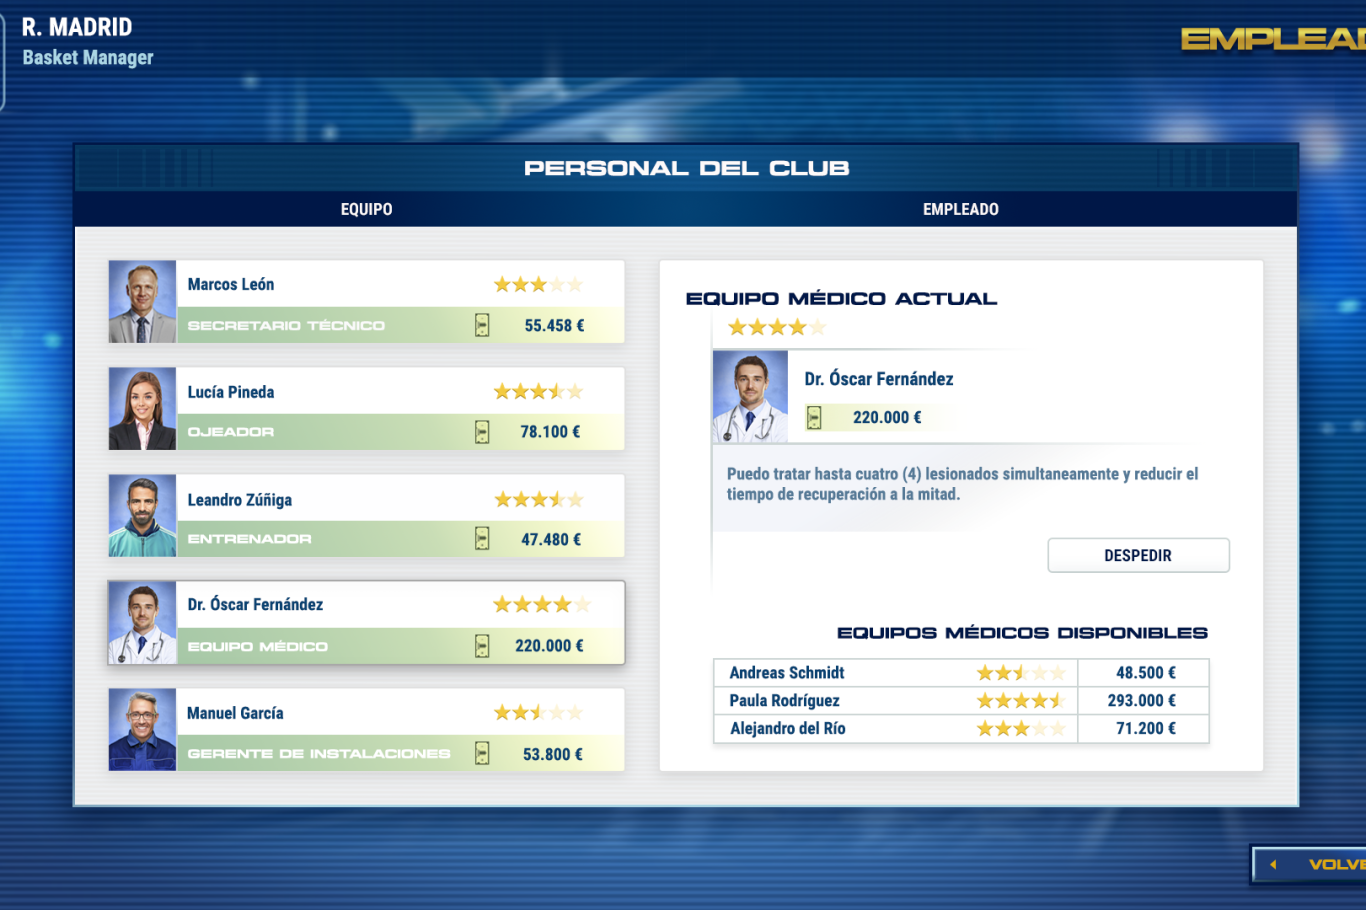Image resolution: width=1366 pixels, height=910 pixels.
Task: Open Leandro Zúñiga Entrenador staff card
Action: tap(366, 516)
